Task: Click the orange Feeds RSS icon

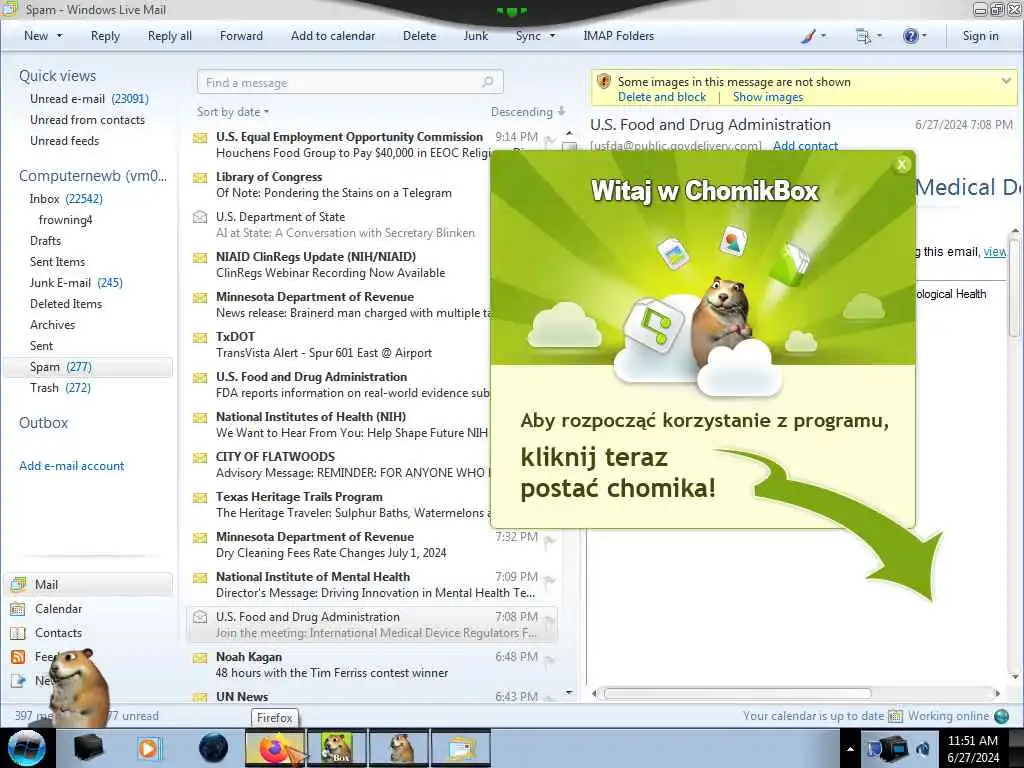Action: pyautogui.click(x=18, y=656)
